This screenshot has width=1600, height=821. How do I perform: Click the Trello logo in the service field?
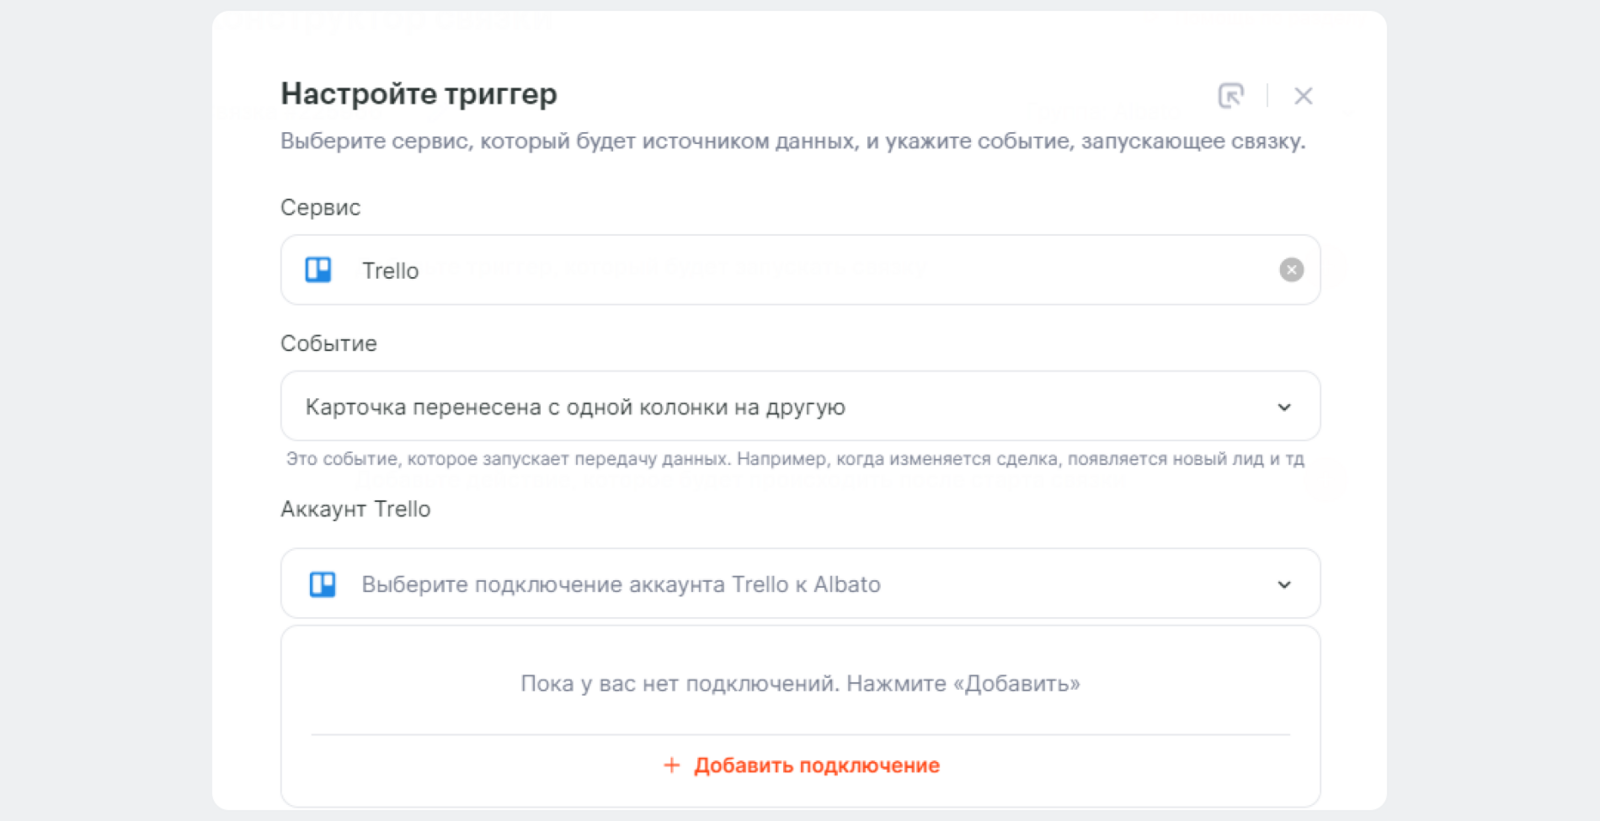318,270
